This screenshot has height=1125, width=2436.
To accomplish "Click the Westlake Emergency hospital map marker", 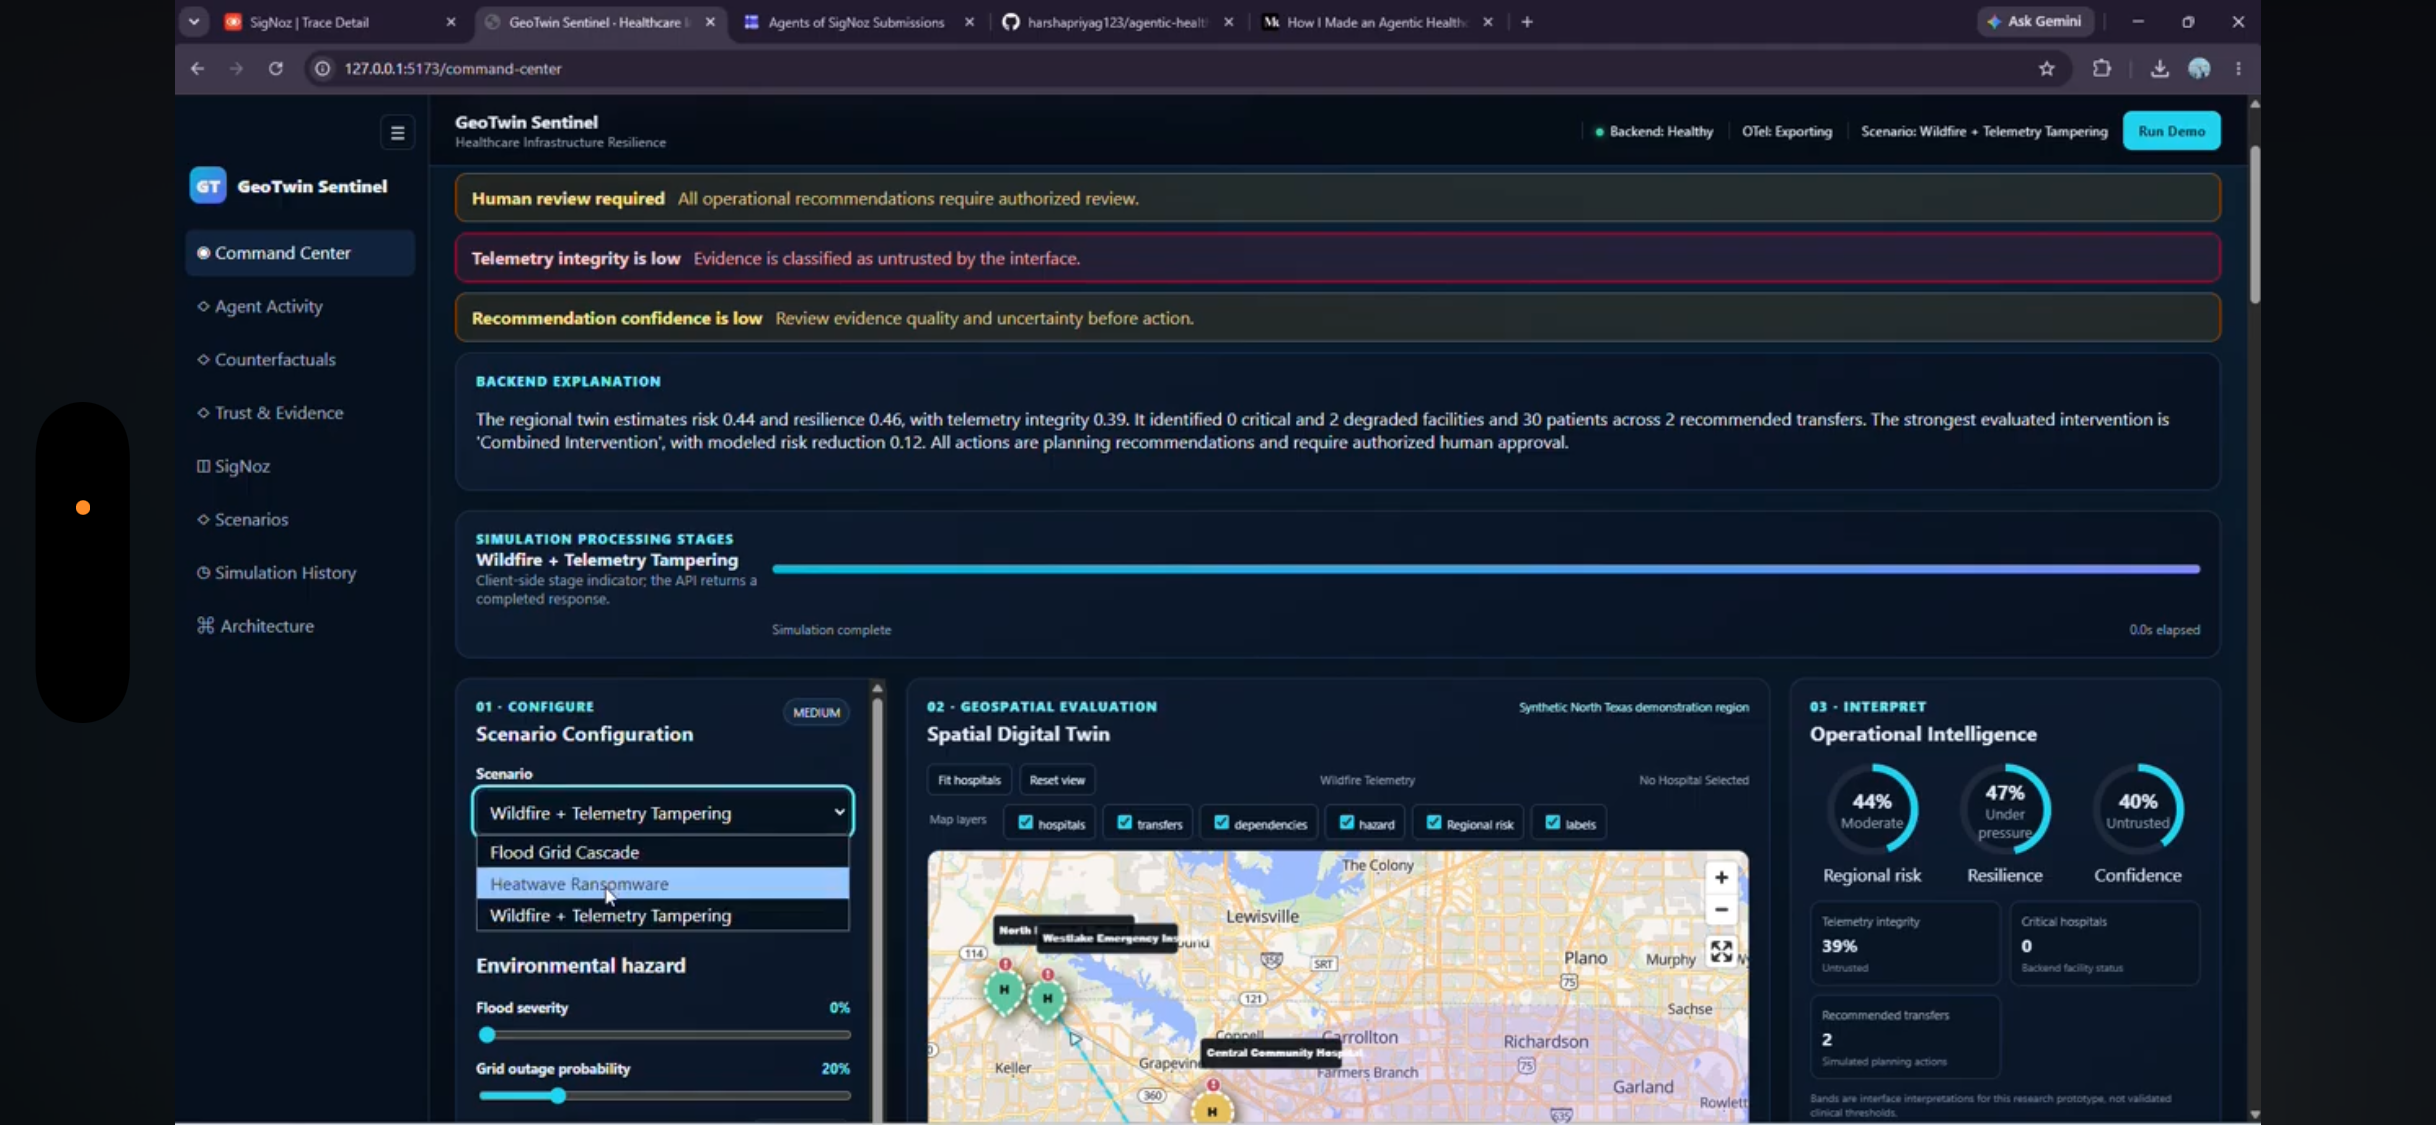I will click(1047, 998).
